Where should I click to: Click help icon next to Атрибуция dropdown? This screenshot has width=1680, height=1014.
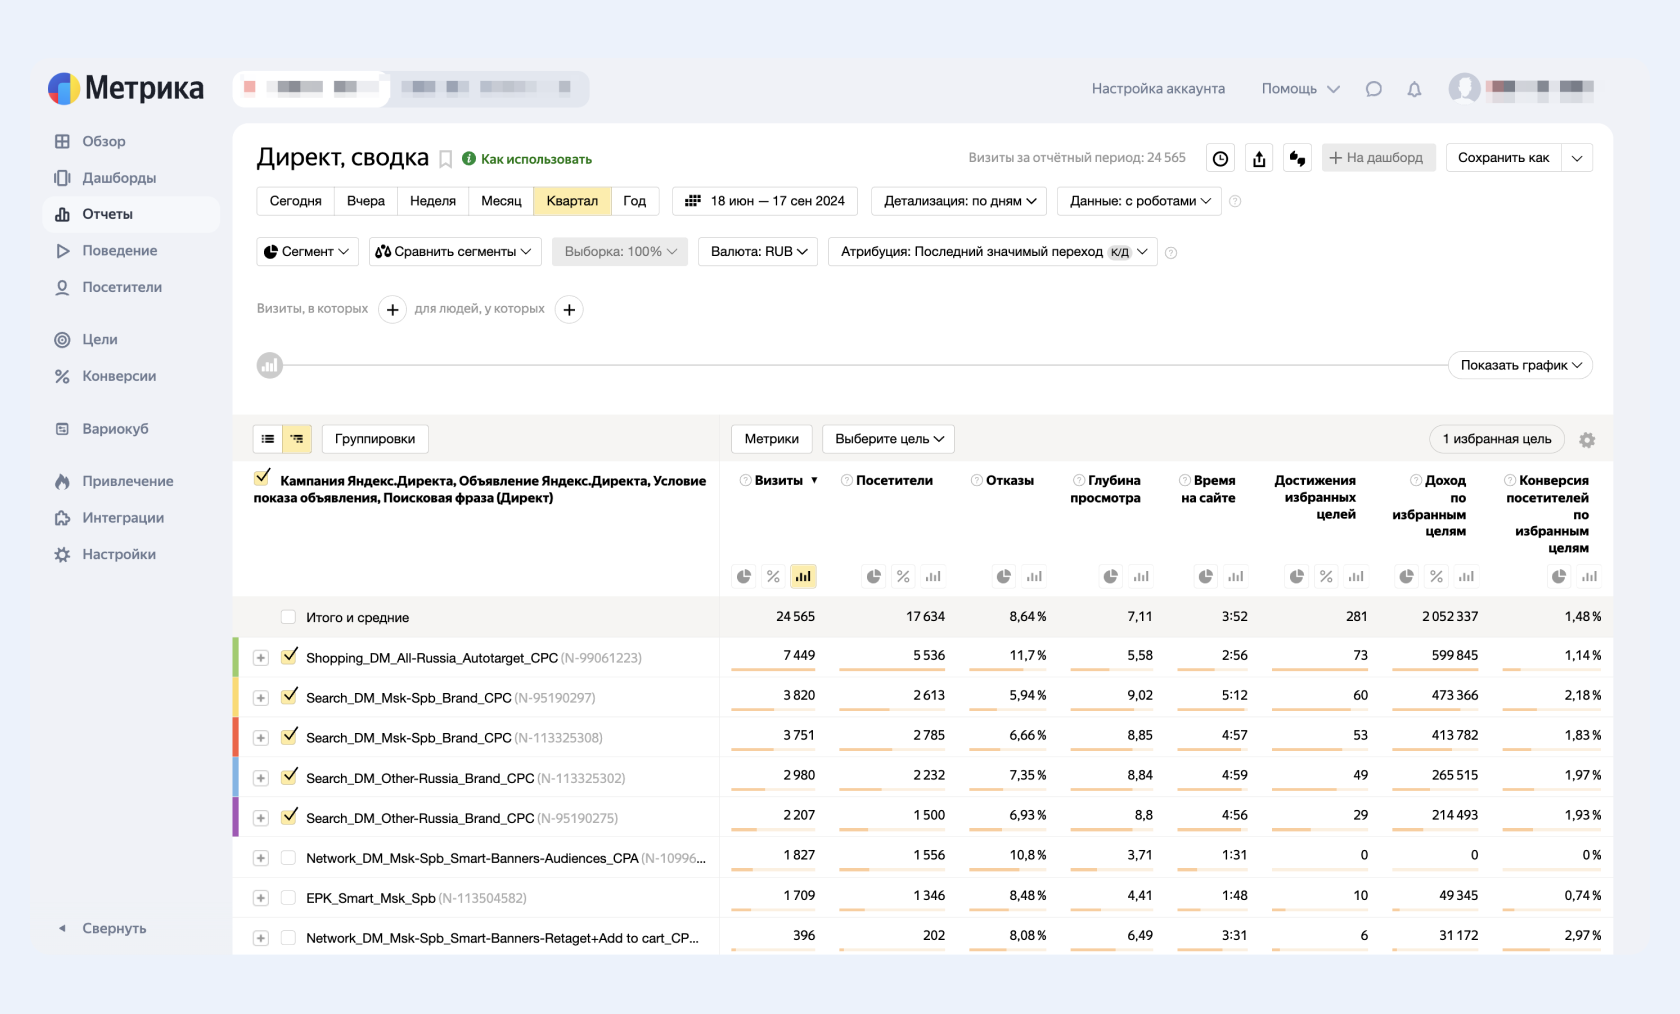click(1171, 253)
